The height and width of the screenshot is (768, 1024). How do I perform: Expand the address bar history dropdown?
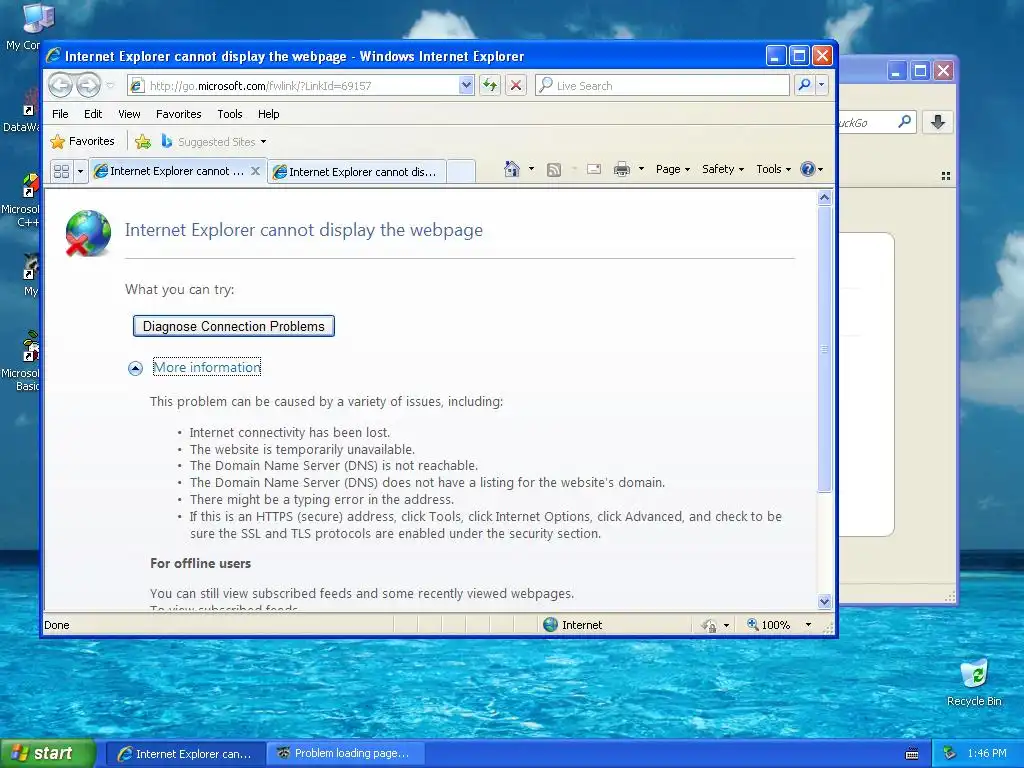click(466, 86)
